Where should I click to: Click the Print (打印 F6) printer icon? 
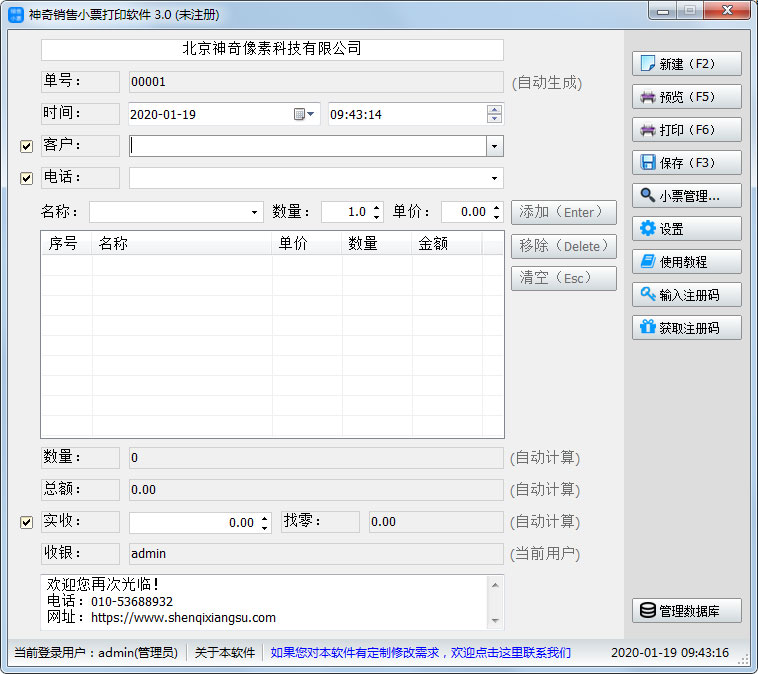(x=648, y=130)
